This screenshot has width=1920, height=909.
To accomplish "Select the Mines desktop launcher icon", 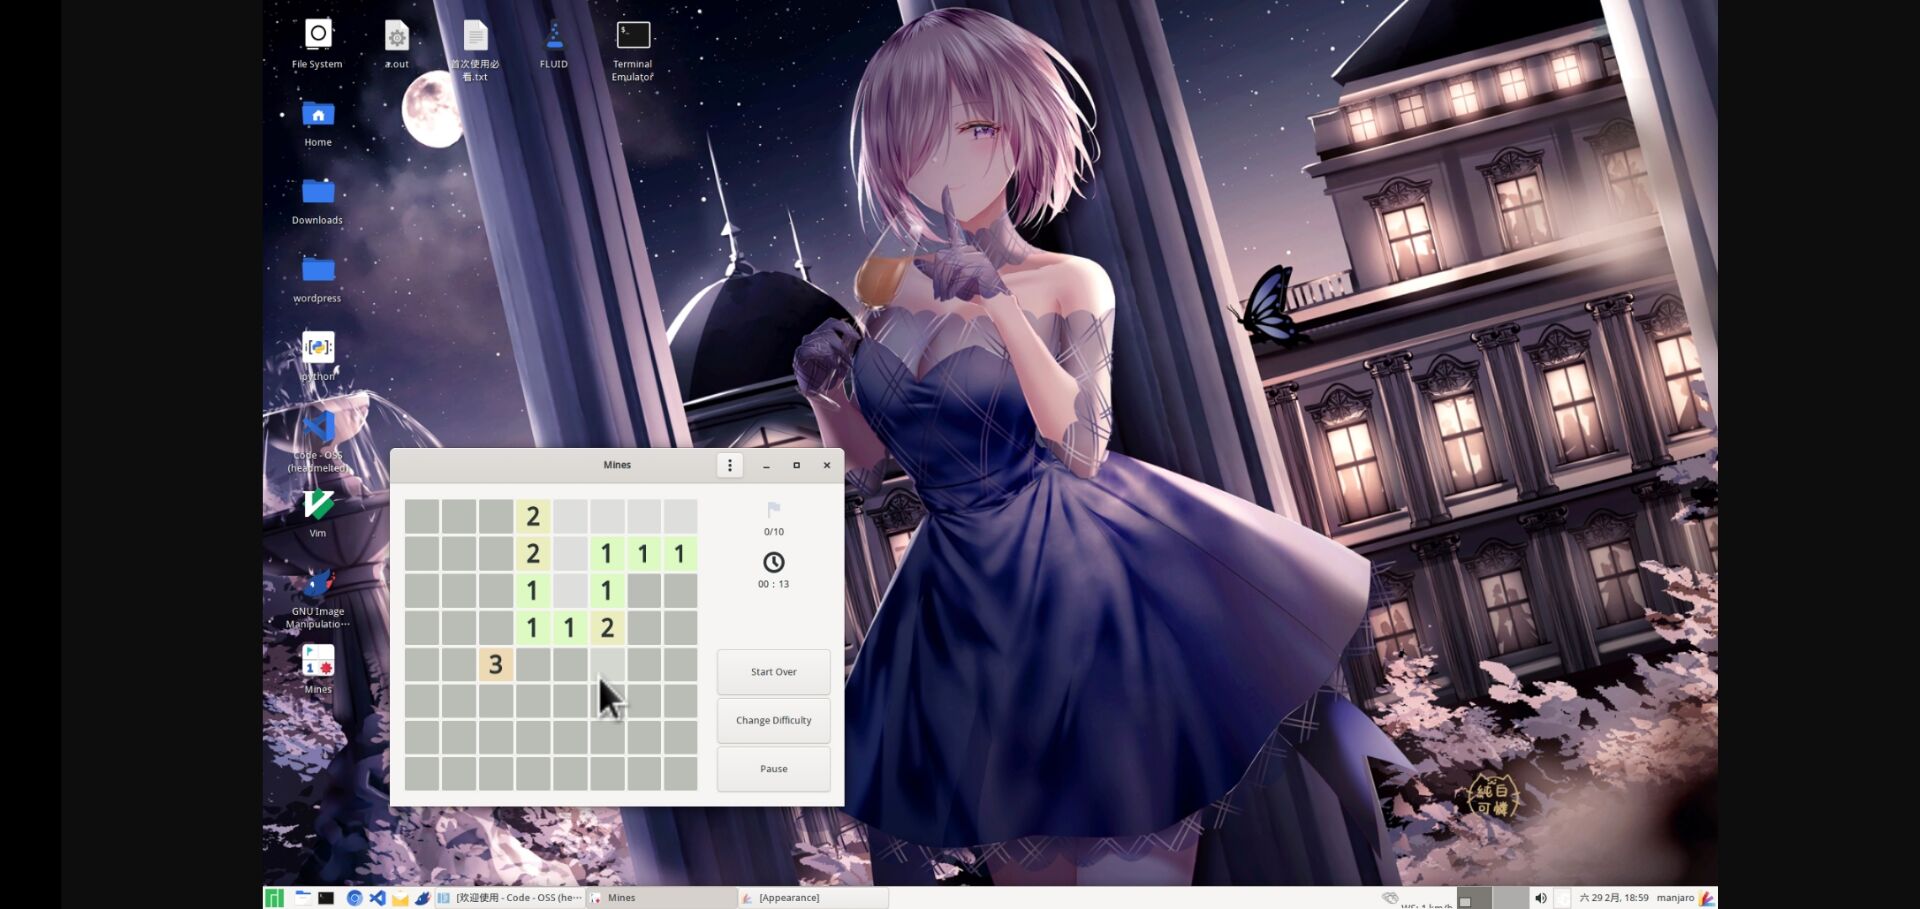I will [318, 668].
